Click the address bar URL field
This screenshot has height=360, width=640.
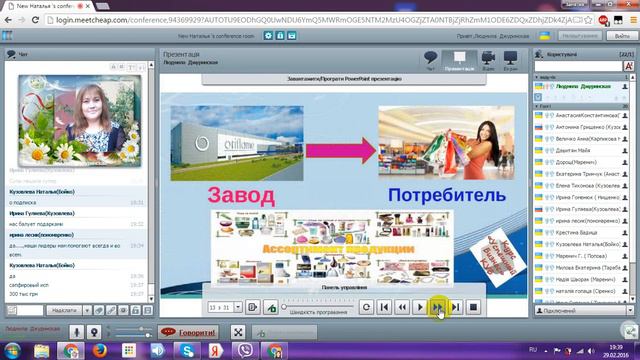click(314, 20)
